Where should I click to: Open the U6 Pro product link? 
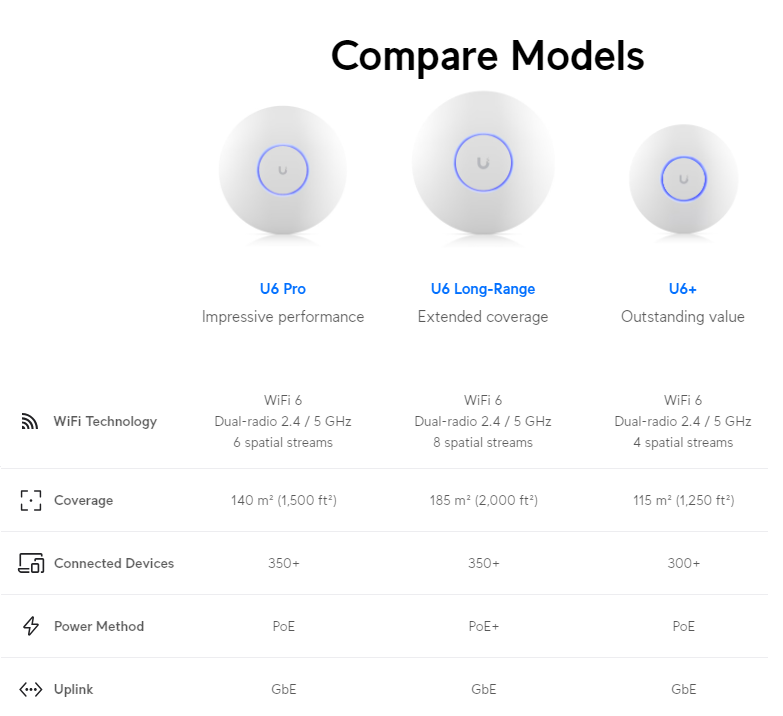coord(283,289)
